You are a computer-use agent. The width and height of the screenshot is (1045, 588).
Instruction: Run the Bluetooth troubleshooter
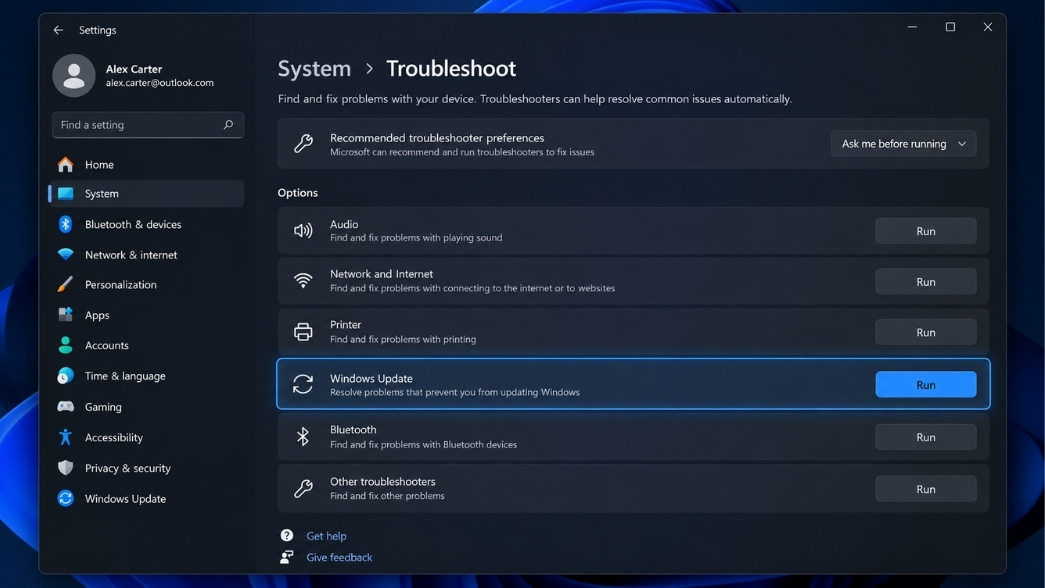tap(926, 437)
